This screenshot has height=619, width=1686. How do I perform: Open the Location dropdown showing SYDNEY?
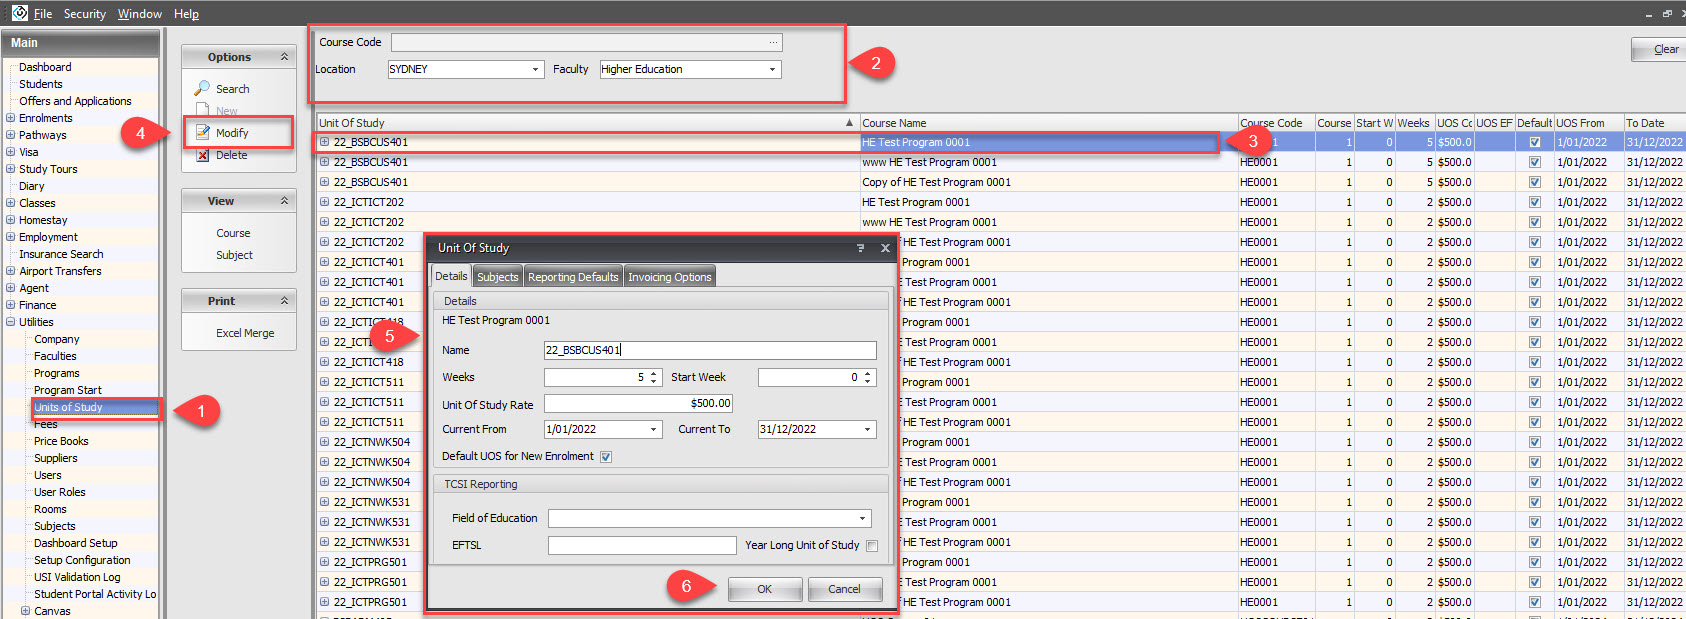tap(536, 69)
